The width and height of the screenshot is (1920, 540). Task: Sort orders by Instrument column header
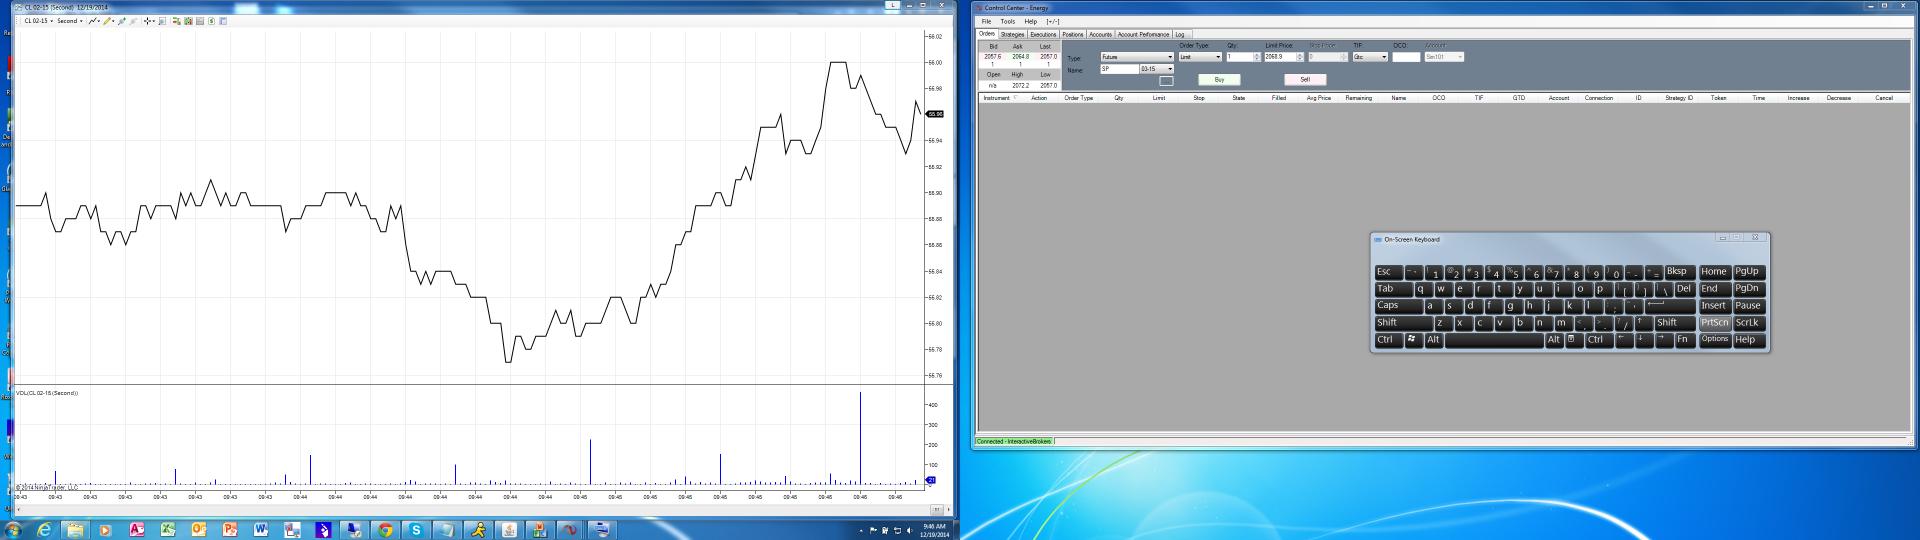click(x=997, y=98)
